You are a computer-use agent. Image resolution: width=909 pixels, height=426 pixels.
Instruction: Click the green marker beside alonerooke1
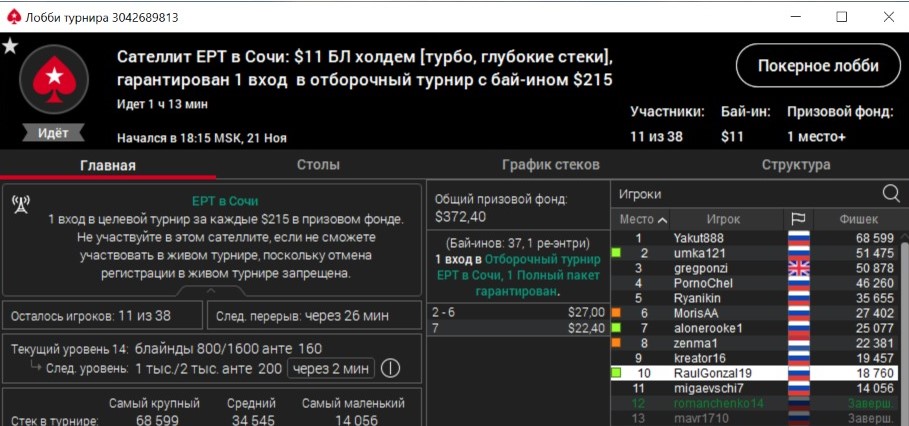[616, 328]
